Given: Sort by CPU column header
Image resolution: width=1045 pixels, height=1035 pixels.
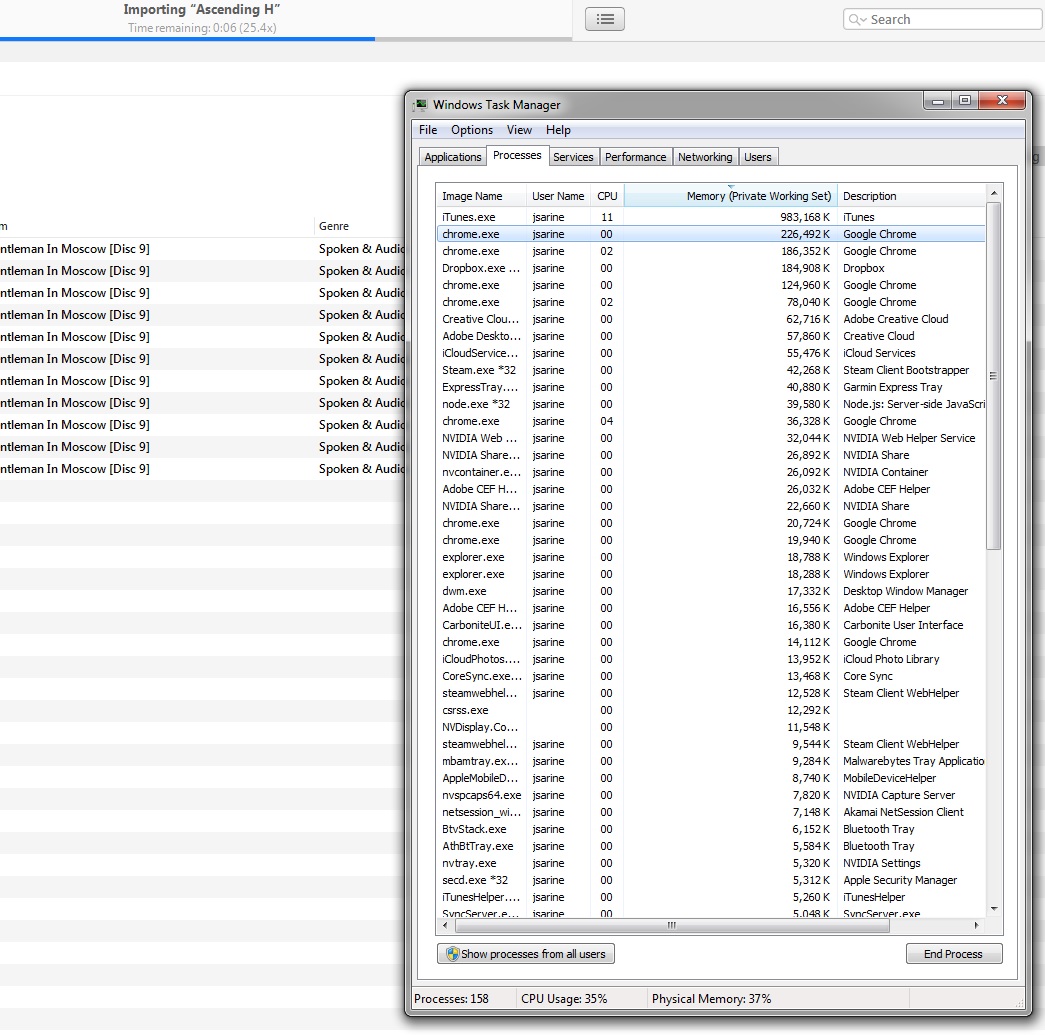Looking at the screenshot, I should [x=607, y=196].
